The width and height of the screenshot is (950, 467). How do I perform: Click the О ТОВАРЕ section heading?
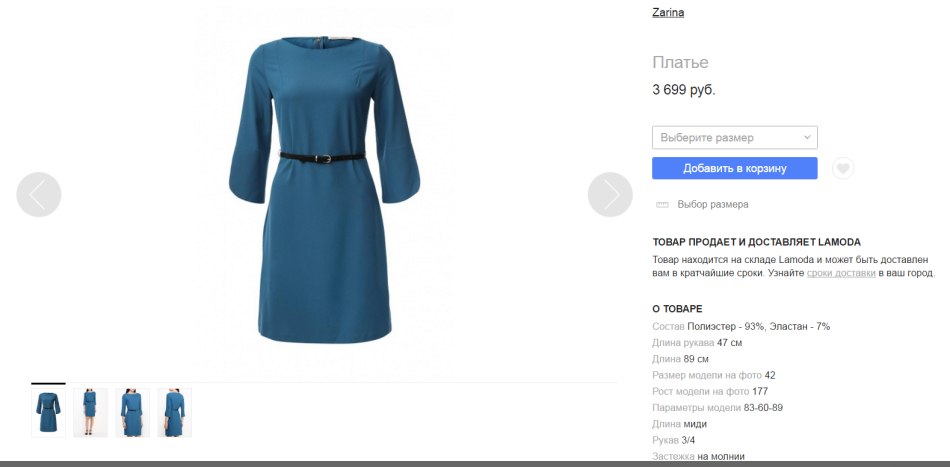[677, 309]
